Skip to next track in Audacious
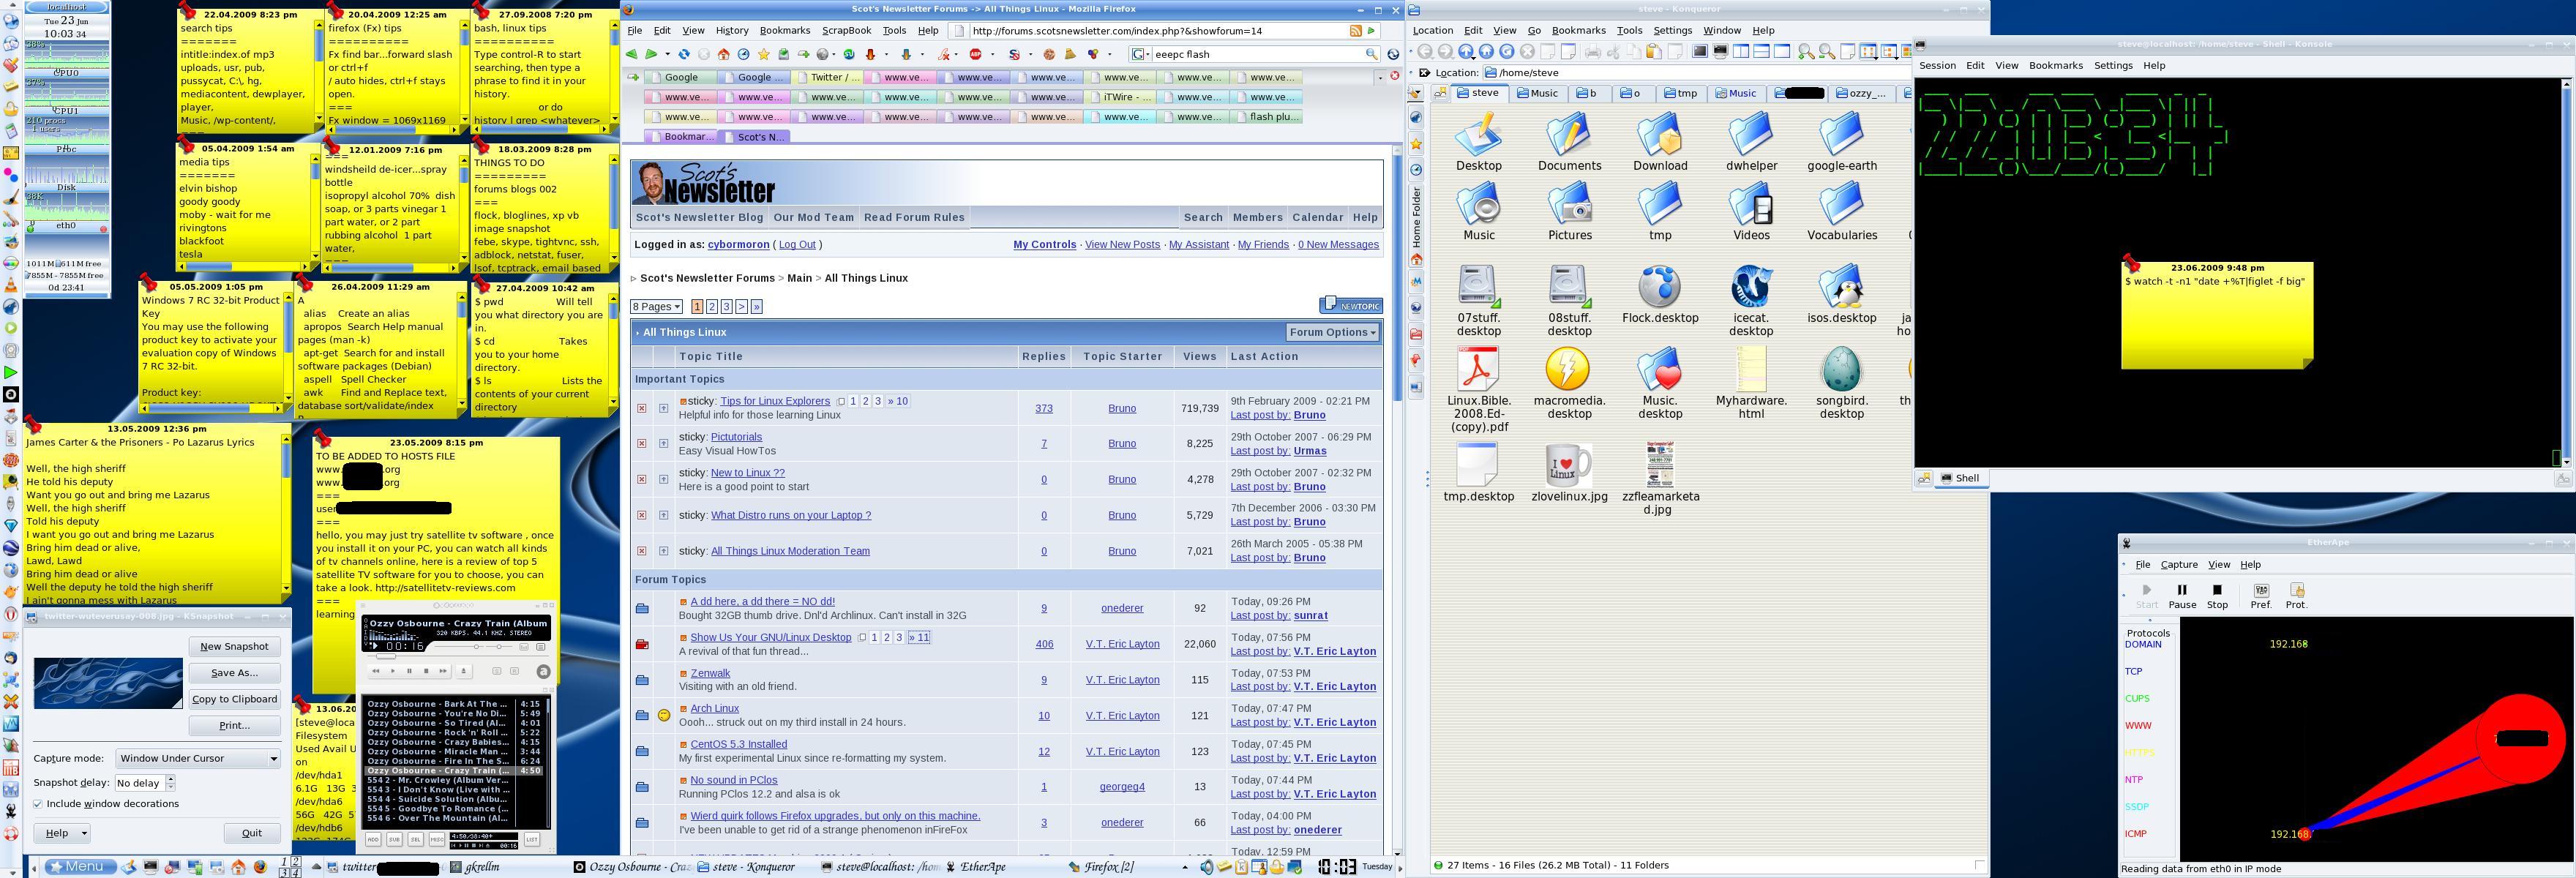 (443, 671)
